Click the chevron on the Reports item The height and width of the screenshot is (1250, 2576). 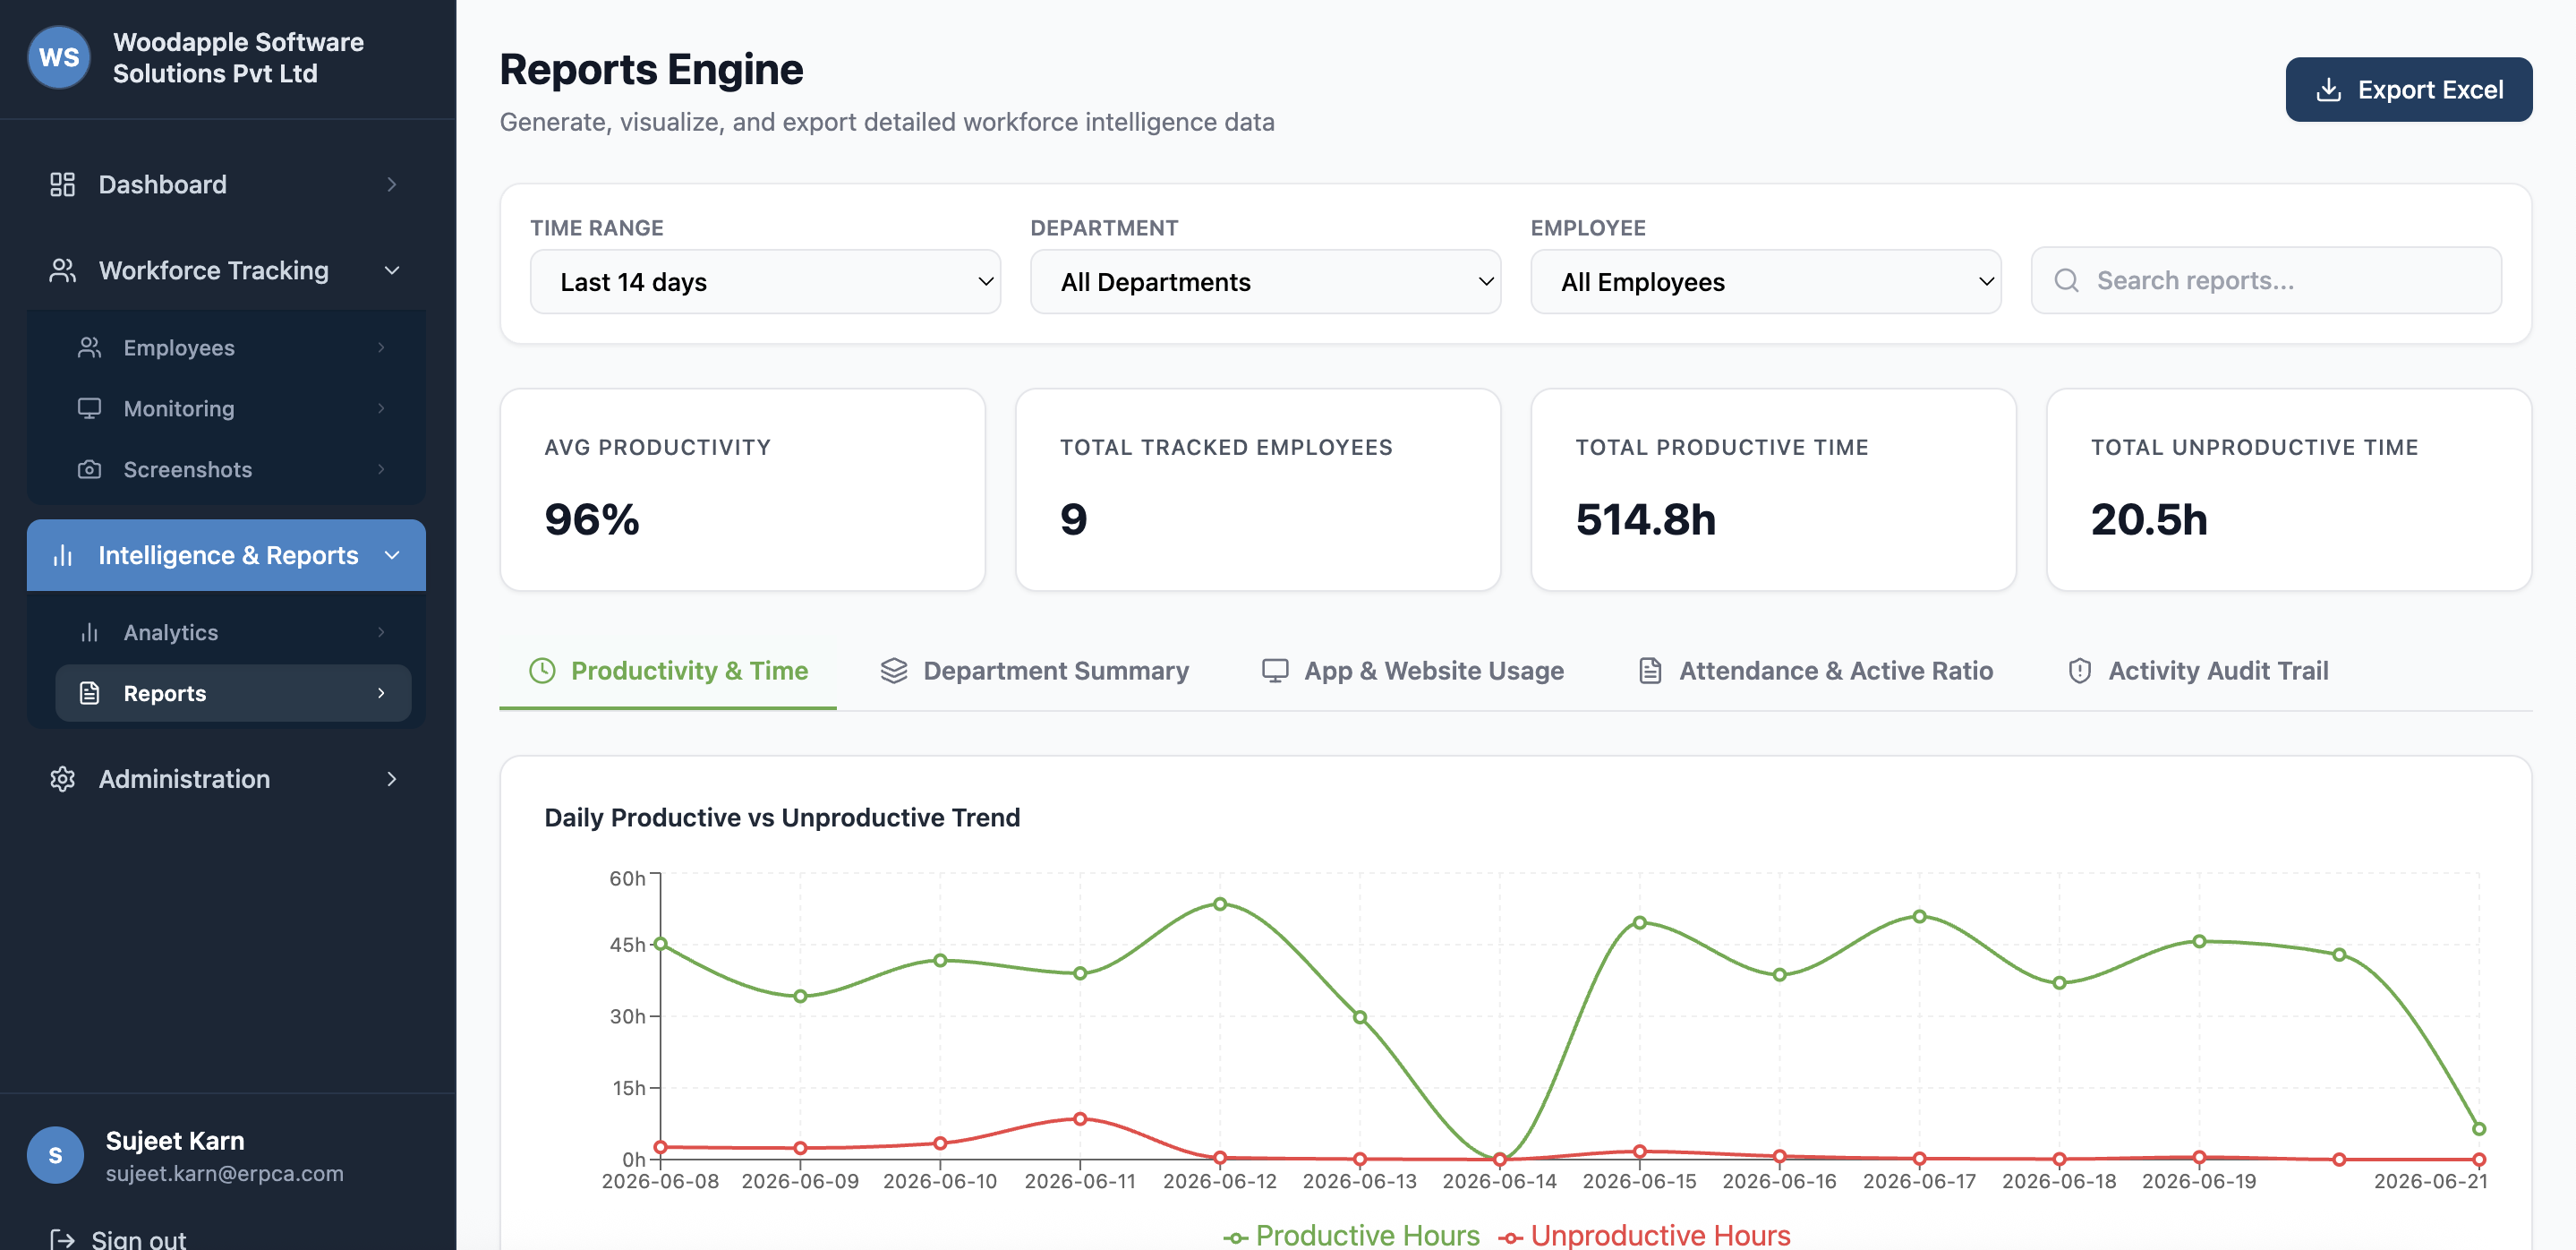coord(381,693)
